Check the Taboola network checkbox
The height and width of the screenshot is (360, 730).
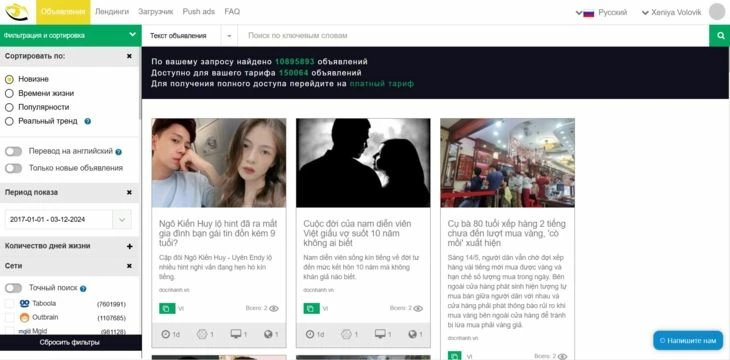pyautogui.click(x=9, y=304)
